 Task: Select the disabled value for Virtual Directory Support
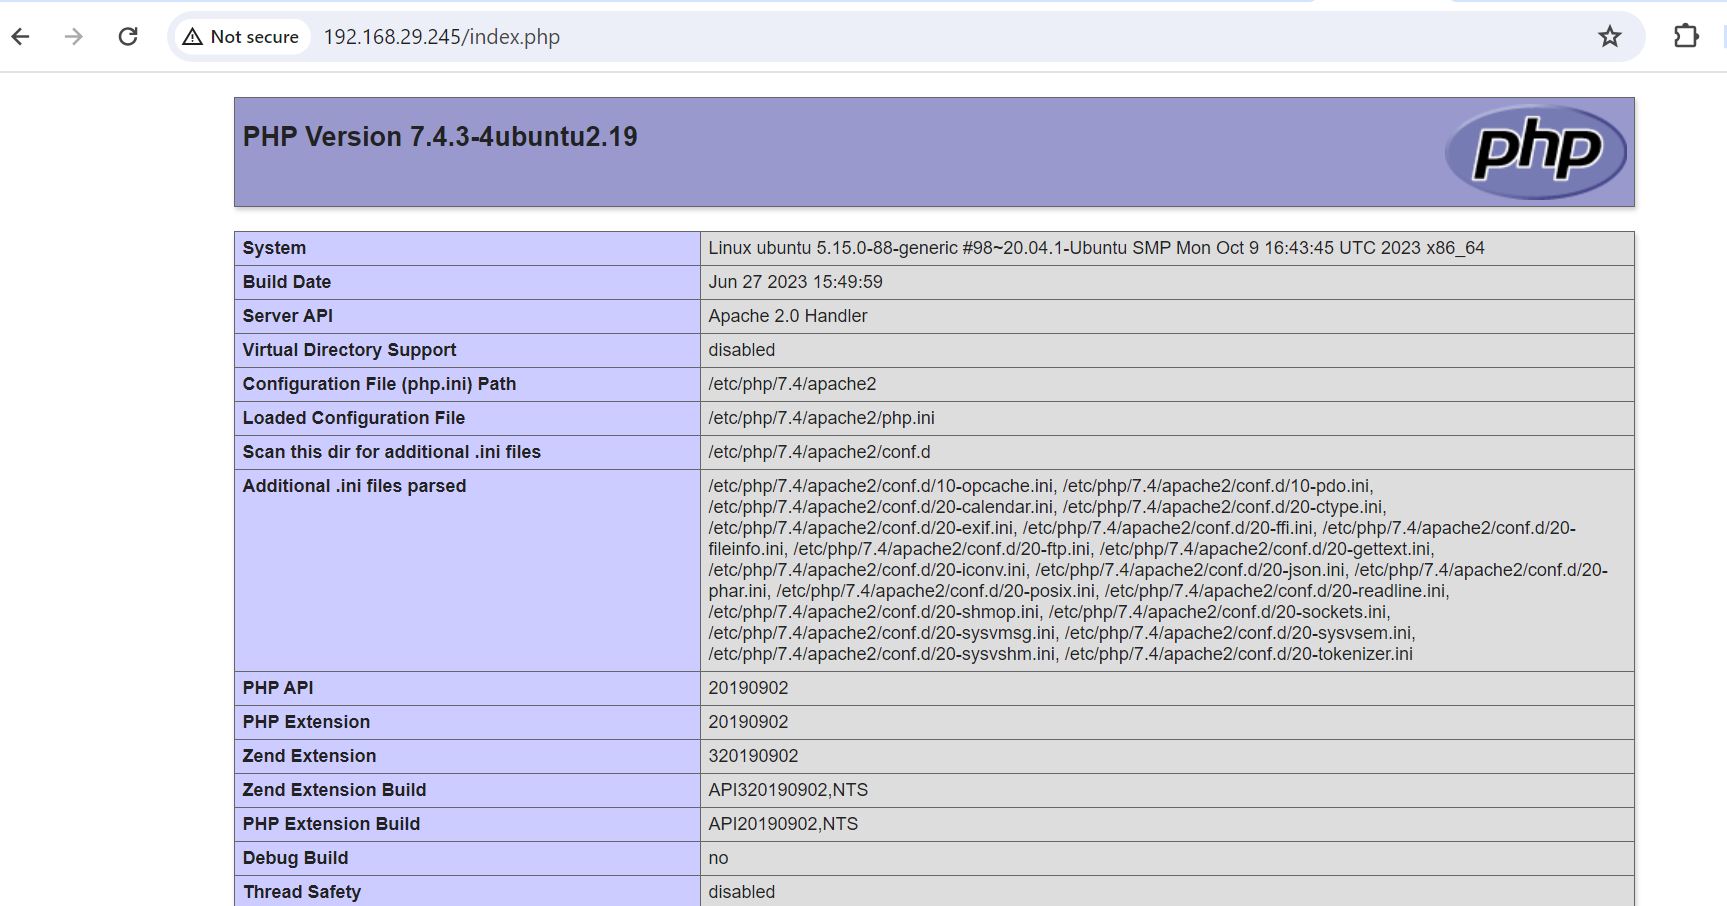tap(742, 350)
